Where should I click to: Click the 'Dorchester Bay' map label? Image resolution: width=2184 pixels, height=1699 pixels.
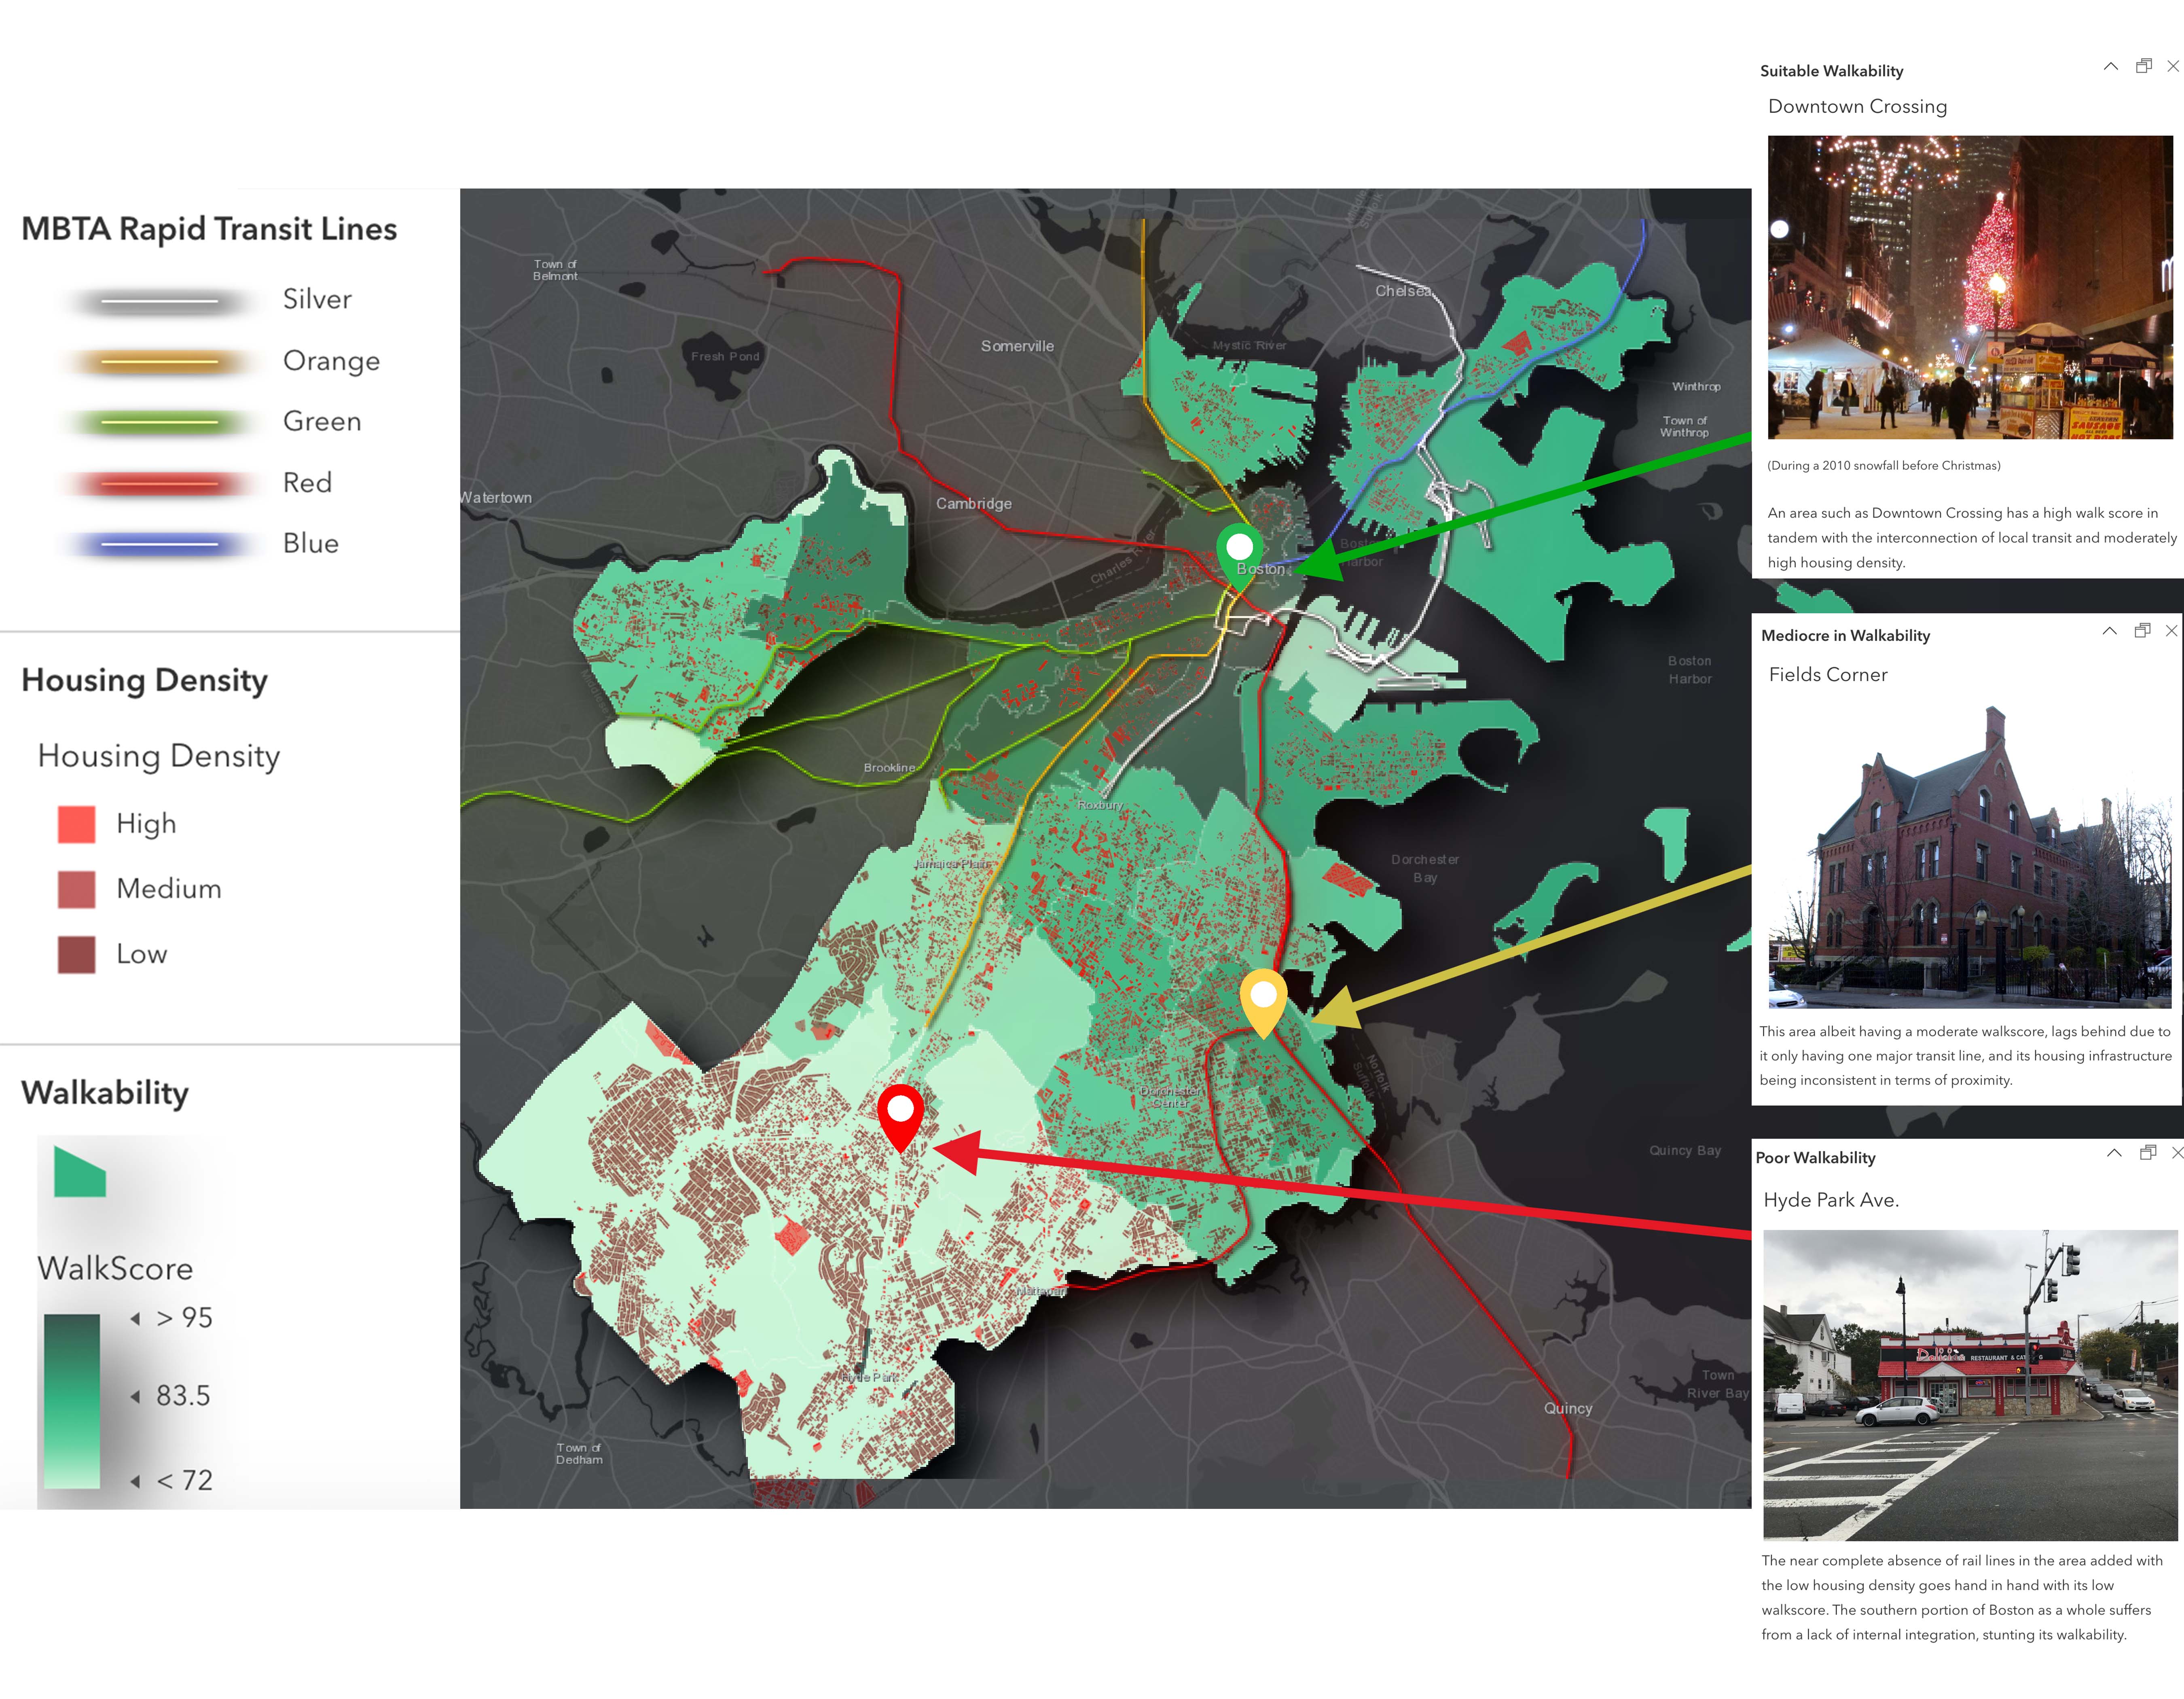point(1425,868)
